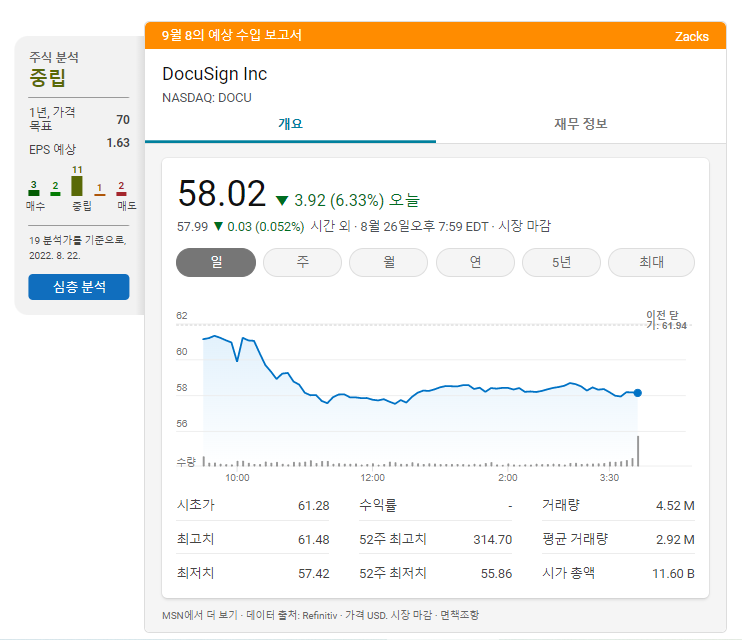Image resolution: width=742 pixels, height=640 pixels.
Task: Click the 3.92 (6.33%) change value
Action: point(339,200)
